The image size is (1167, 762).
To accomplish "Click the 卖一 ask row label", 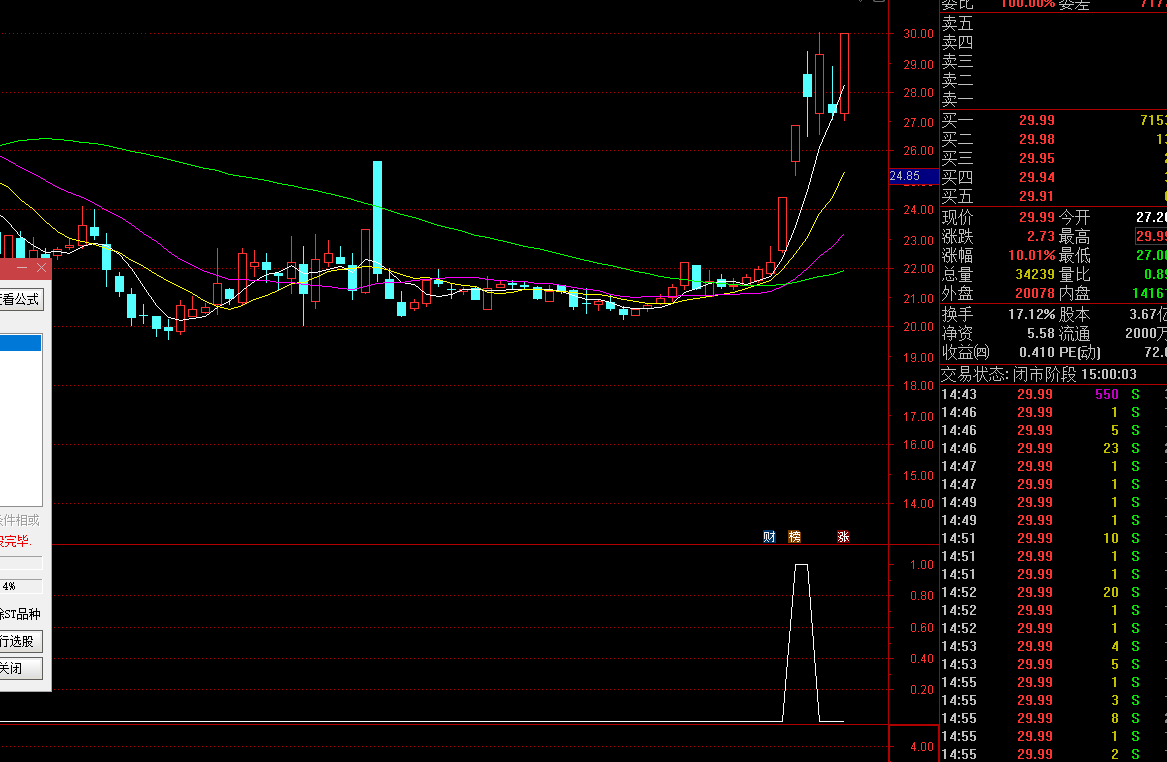I will pyautogui.click(x=958, y=100).
